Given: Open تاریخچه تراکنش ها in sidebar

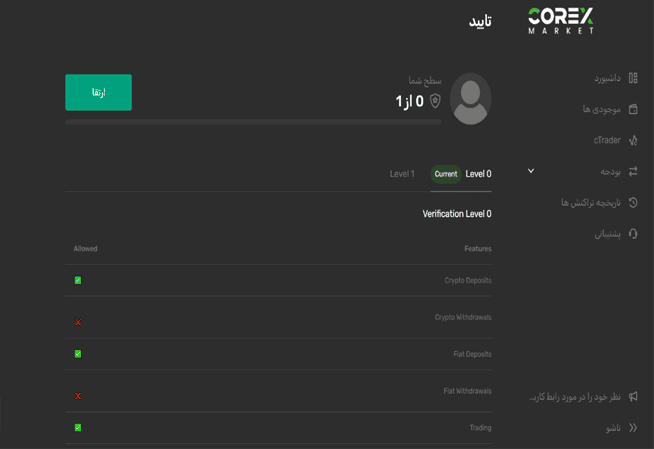Looking at the screenshot, I should [x=591, y=203].
